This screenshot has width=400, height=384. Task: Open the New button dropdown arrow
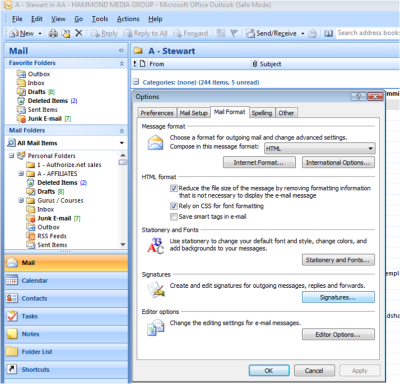40,33
